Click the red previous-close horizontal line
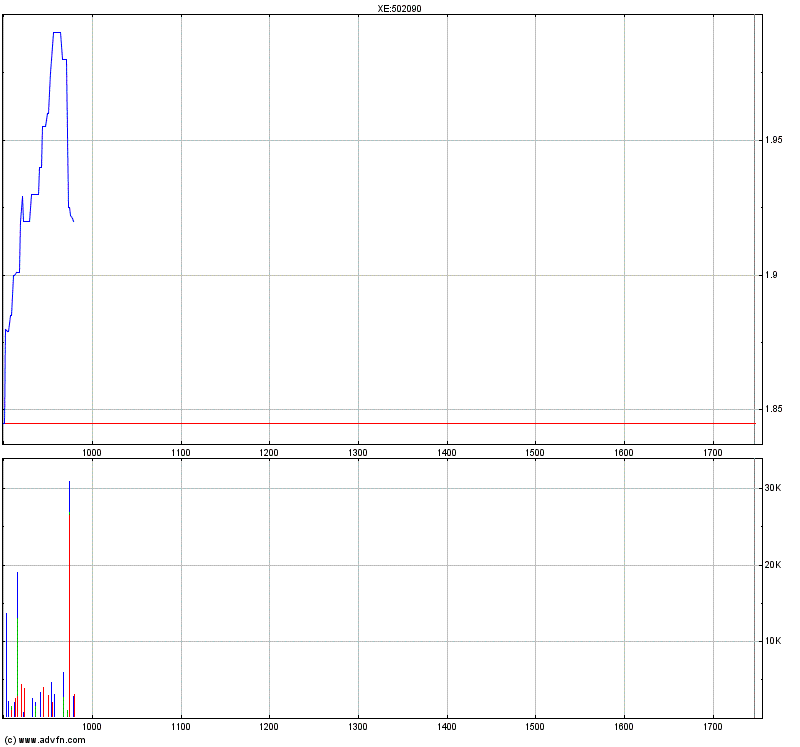 point(379,423)
